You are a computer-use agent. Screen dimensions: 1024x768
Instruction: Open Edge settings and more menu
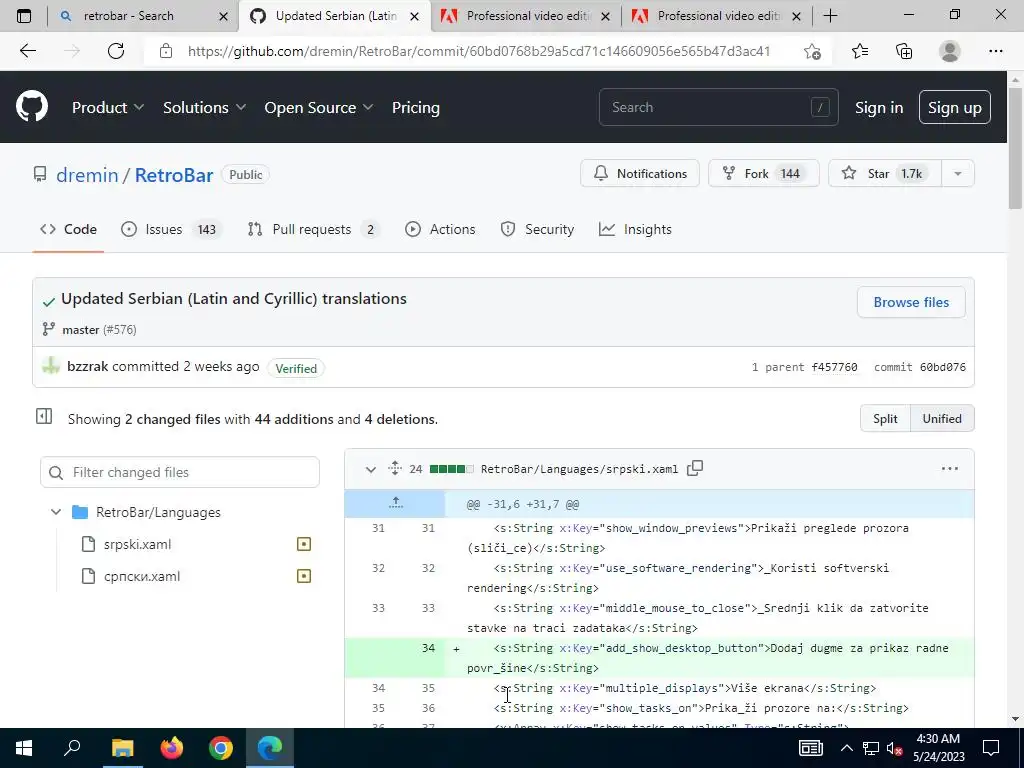(x=995, y=51)
